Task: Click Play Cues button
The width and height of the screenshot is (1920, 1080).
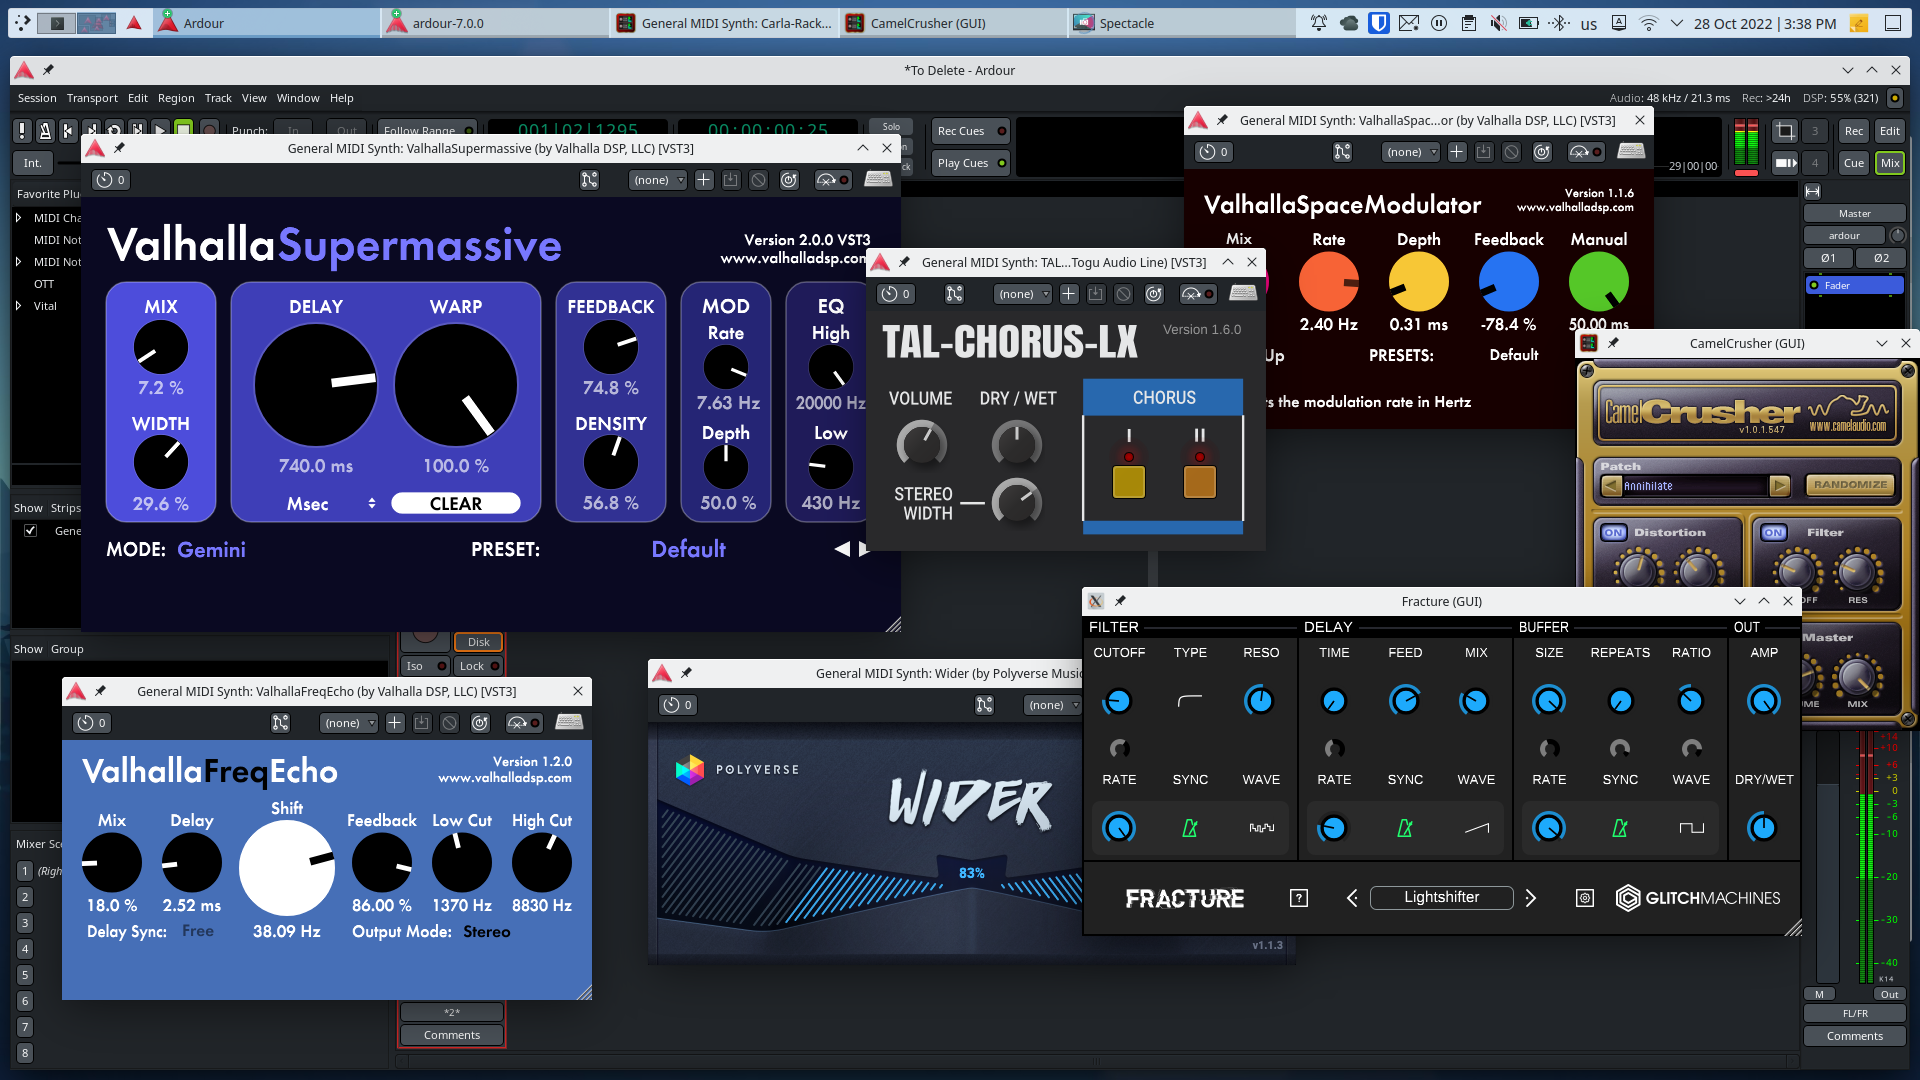Action: click(971, 163)
